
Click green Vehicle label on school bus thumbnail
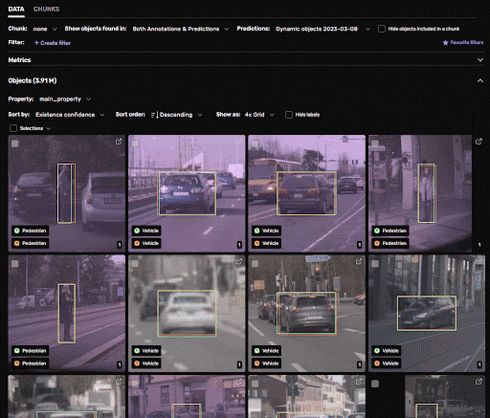tap(267, 231)
